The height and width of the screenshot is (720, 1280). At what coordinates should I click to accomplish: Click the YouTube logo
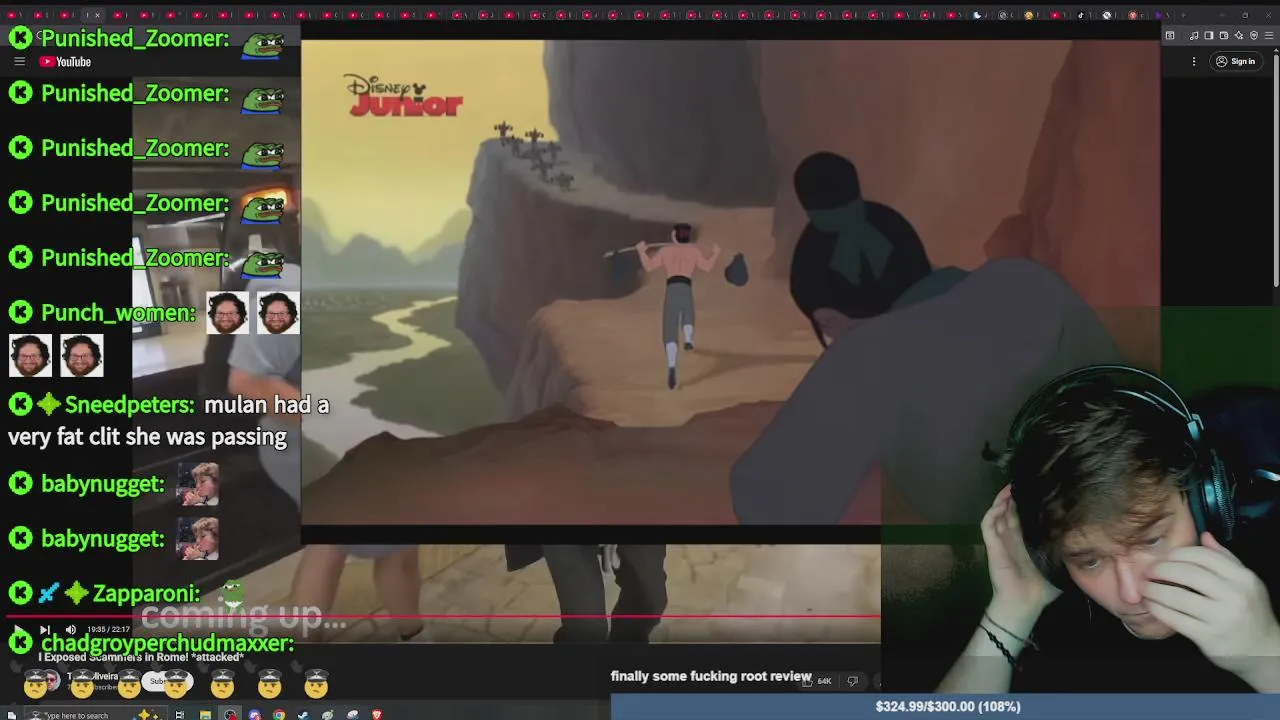coord(65,62)
